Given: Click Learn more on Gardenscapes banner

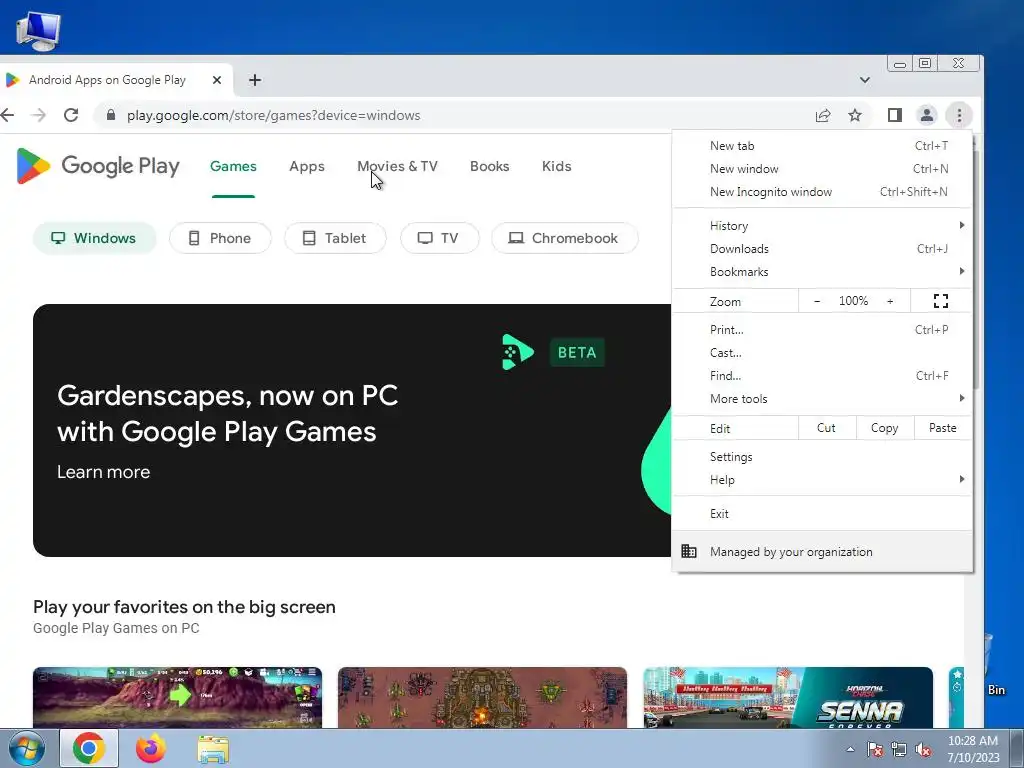Looking at the screenshot, I should click(x=103, y=472).
